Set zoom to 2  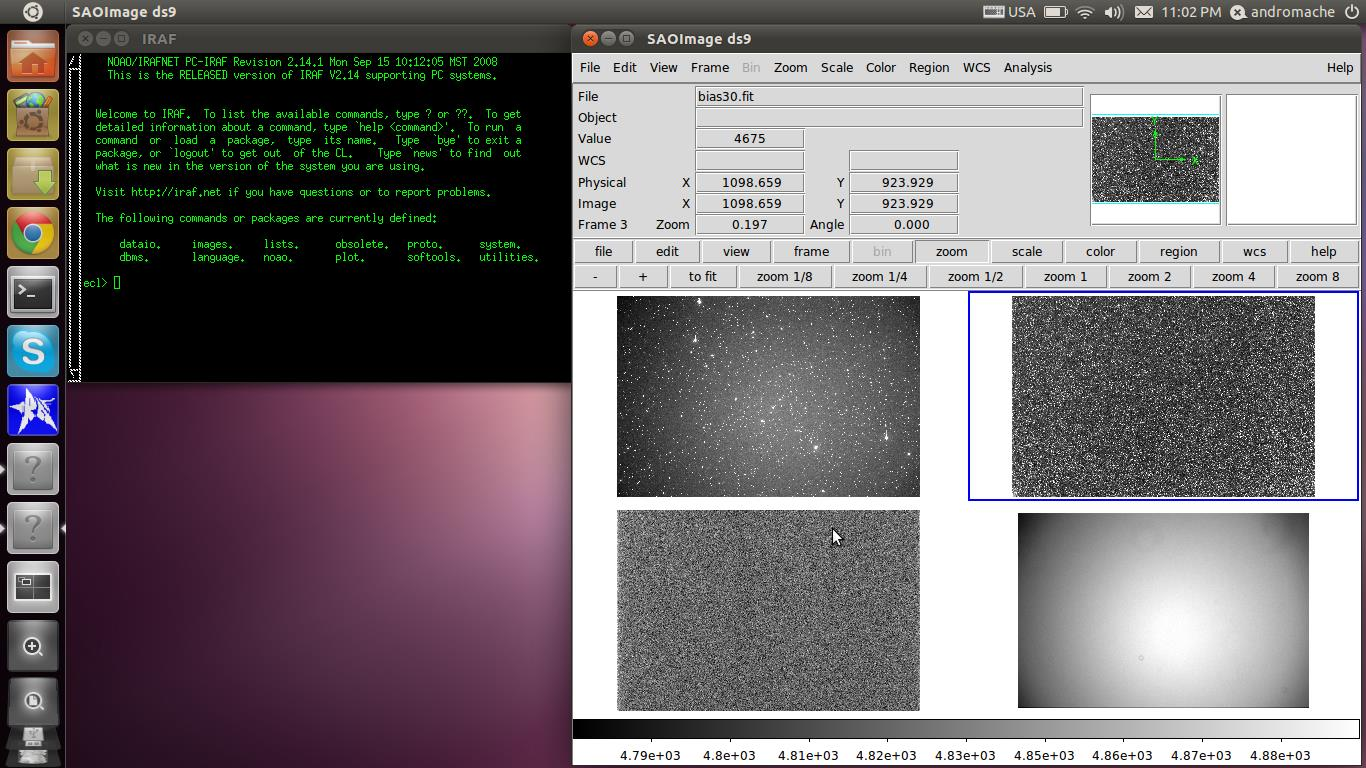(x=1149, y=276)
